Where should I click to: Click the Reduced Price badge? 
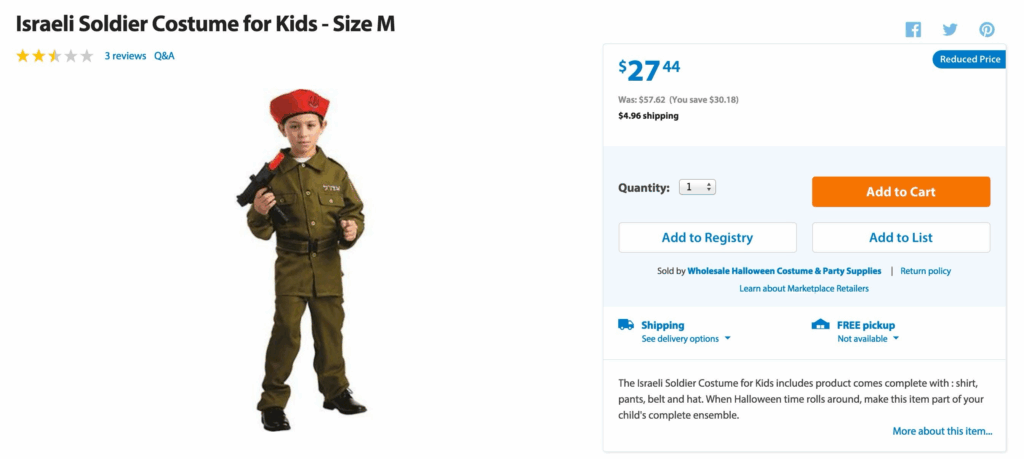tap(969, 60)
